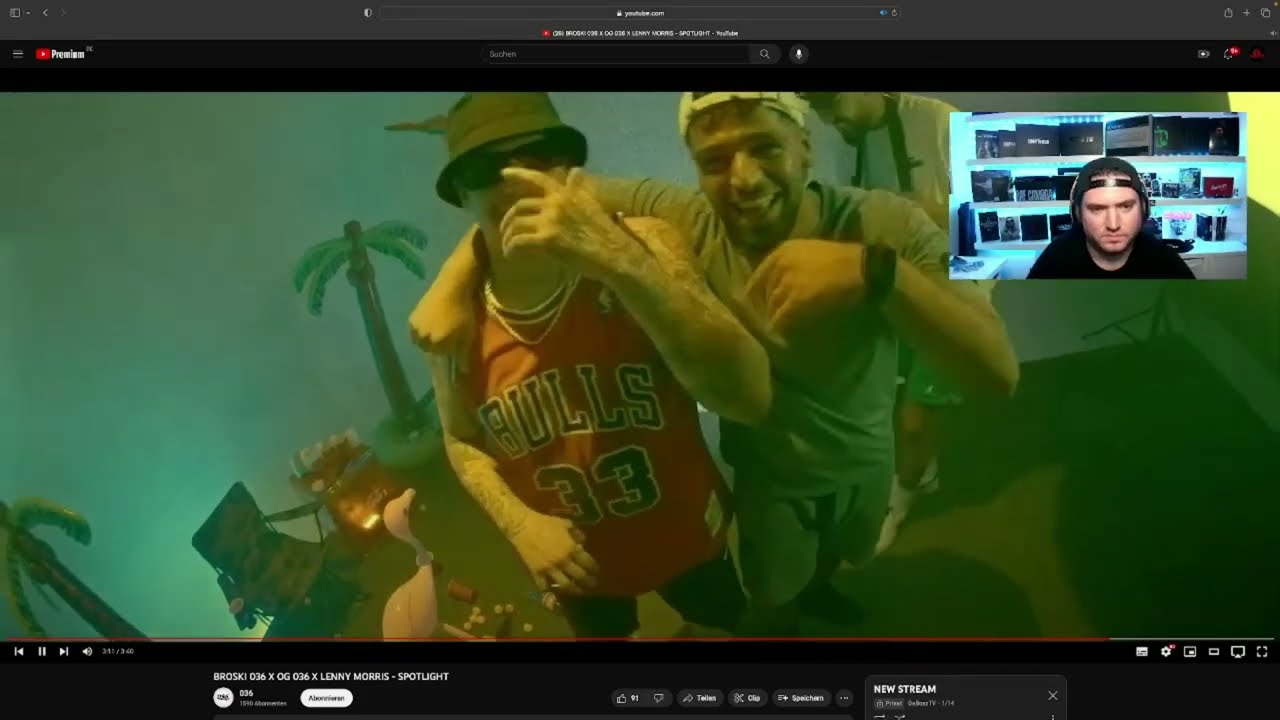Image resolution: width=1280 pixels, height=720 pixels.
Task: Reload the page via address bar
Action: (893, 13)
